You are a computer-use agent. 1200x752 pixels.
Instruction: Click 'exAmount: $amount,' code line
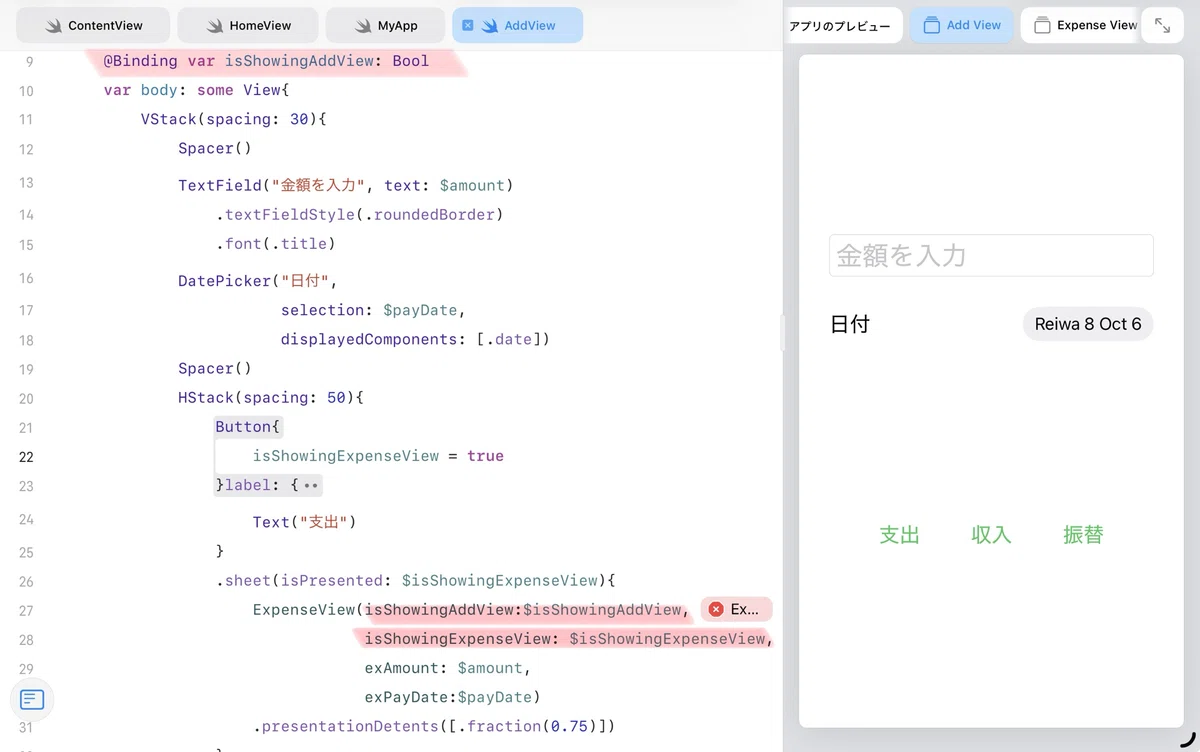pos(448,667)
